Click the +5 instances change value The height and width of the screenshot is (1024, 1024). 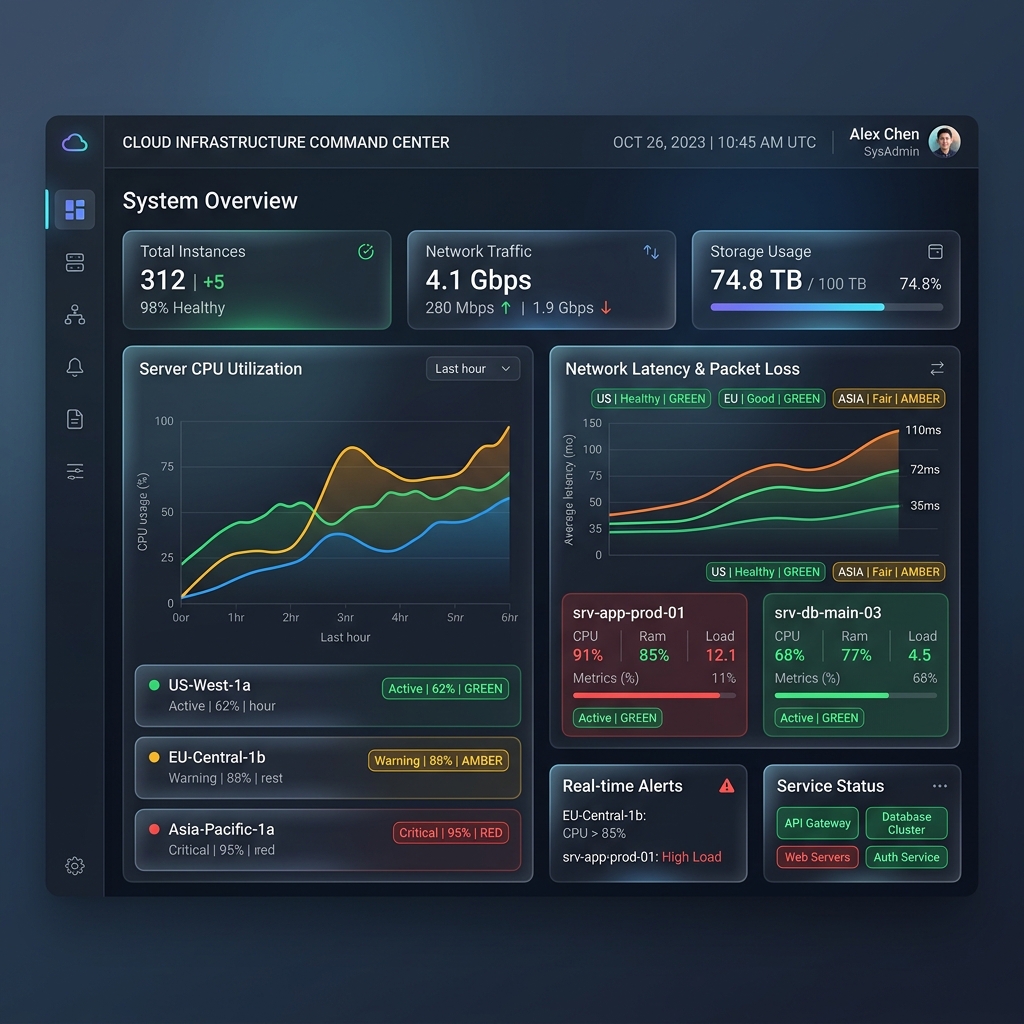214,282
